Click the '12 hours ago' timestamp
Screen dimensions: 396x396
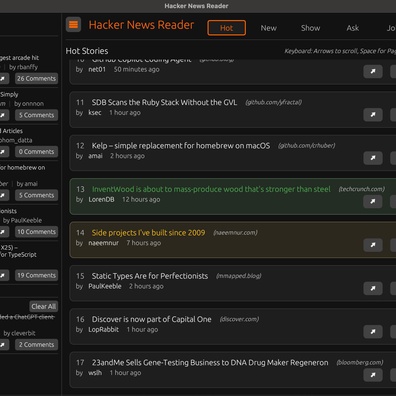click(141, 199)
